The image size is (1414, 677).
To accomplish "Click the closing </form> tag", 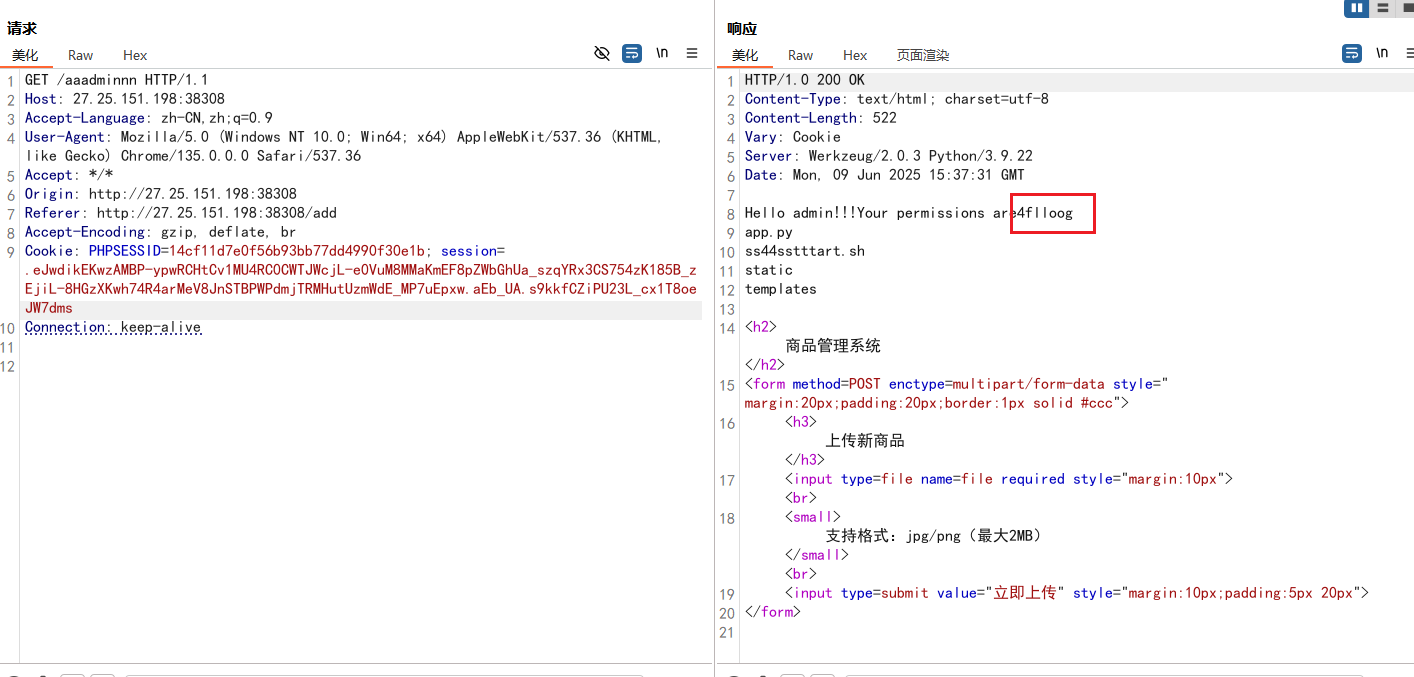I will coord(773,612).
